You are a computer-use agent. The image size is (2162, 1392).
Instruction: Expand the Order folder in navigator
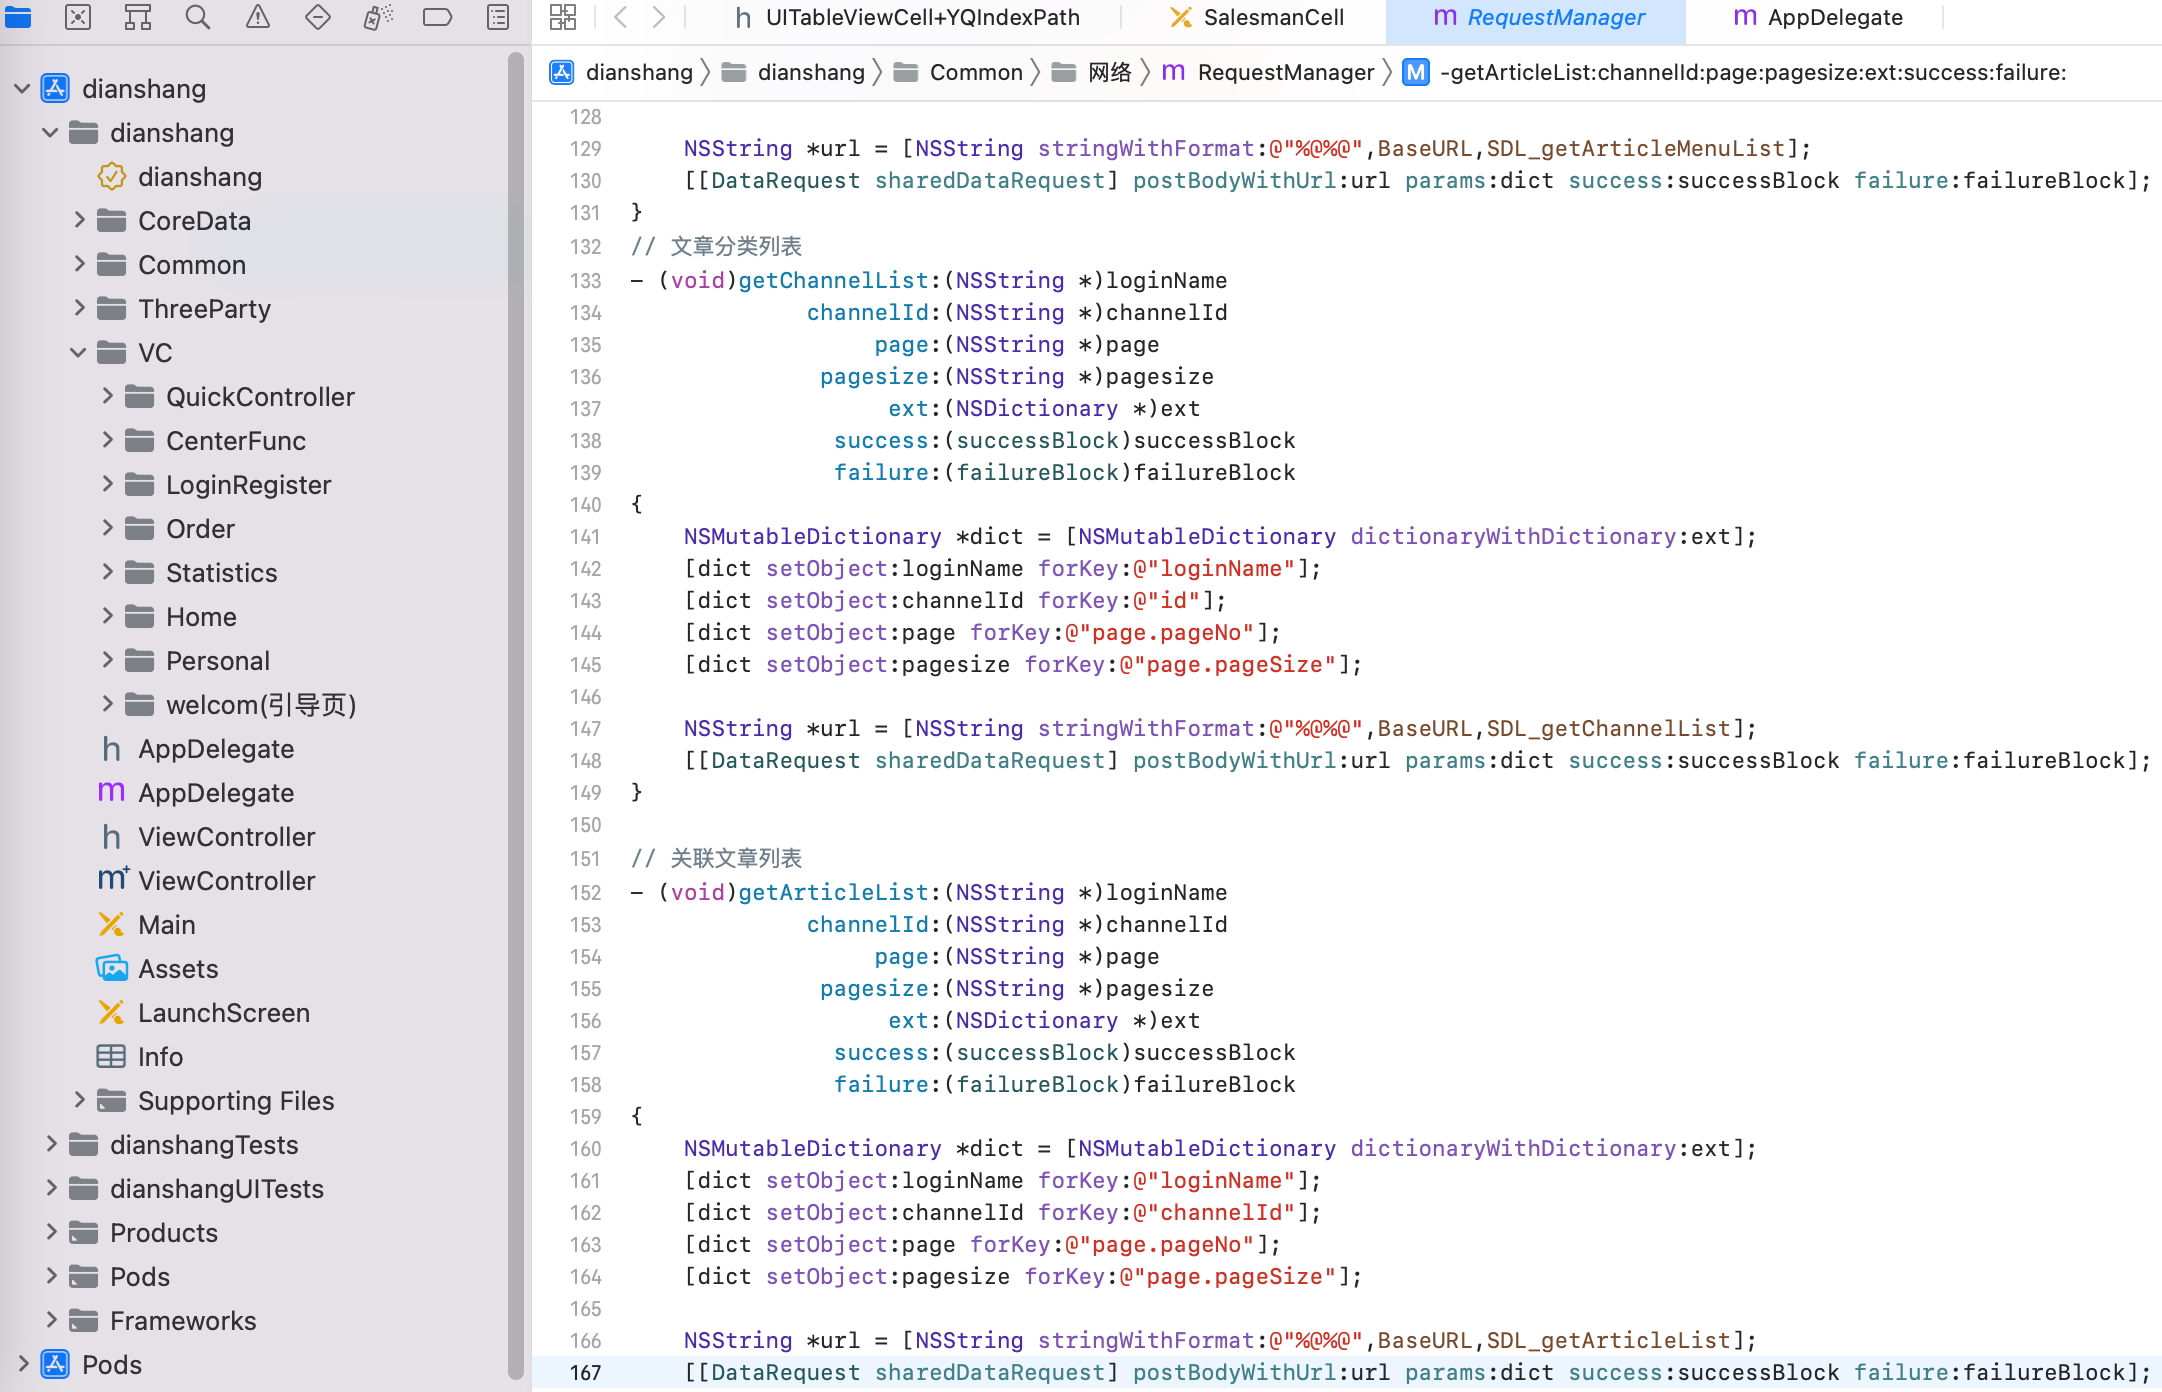(x=104, y=528)
